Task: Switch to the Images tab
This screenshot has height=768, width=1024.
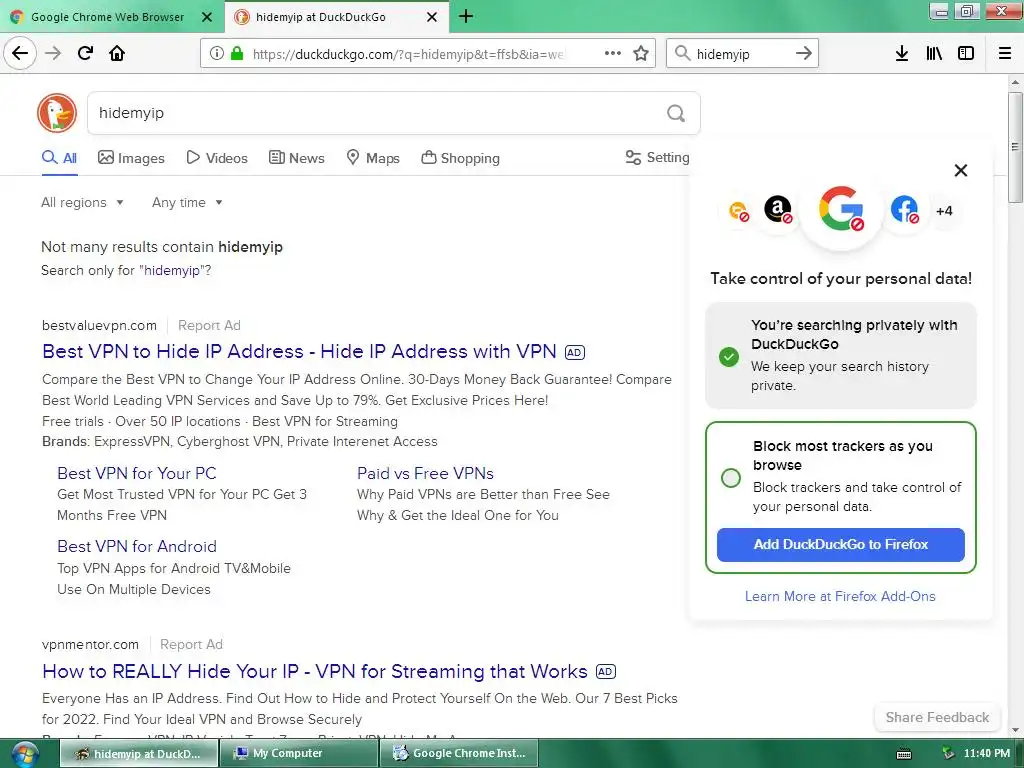Action: 131,158
